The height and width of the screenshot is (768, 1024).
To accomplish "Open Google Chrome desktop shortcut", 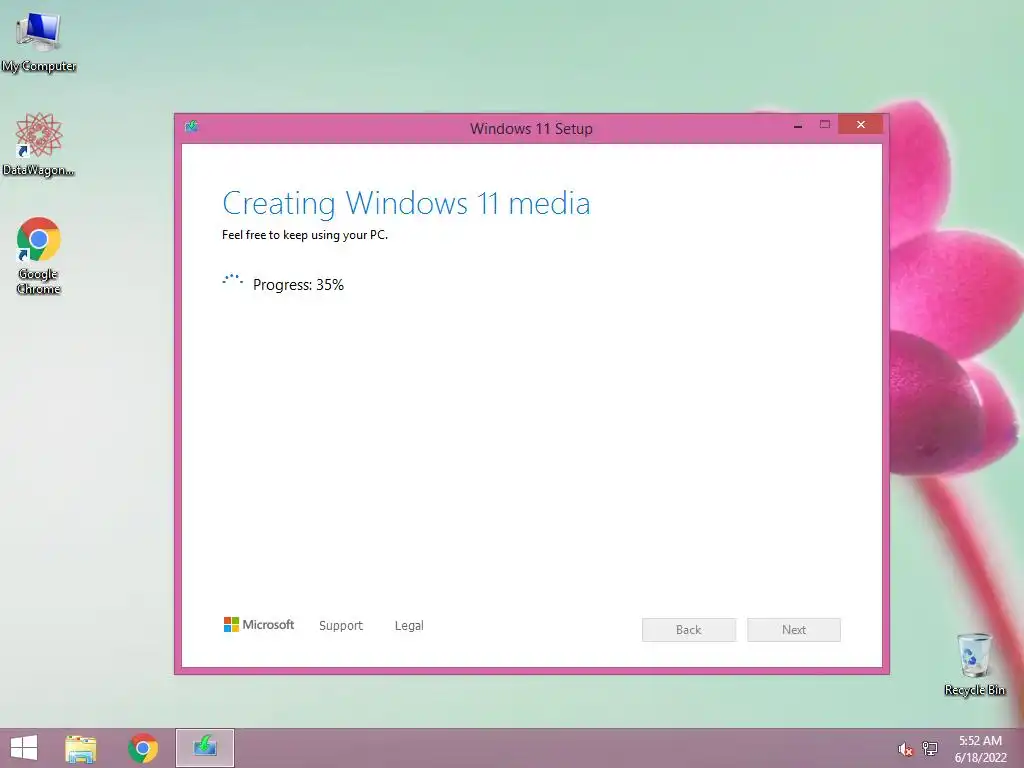I will (39, 255).
